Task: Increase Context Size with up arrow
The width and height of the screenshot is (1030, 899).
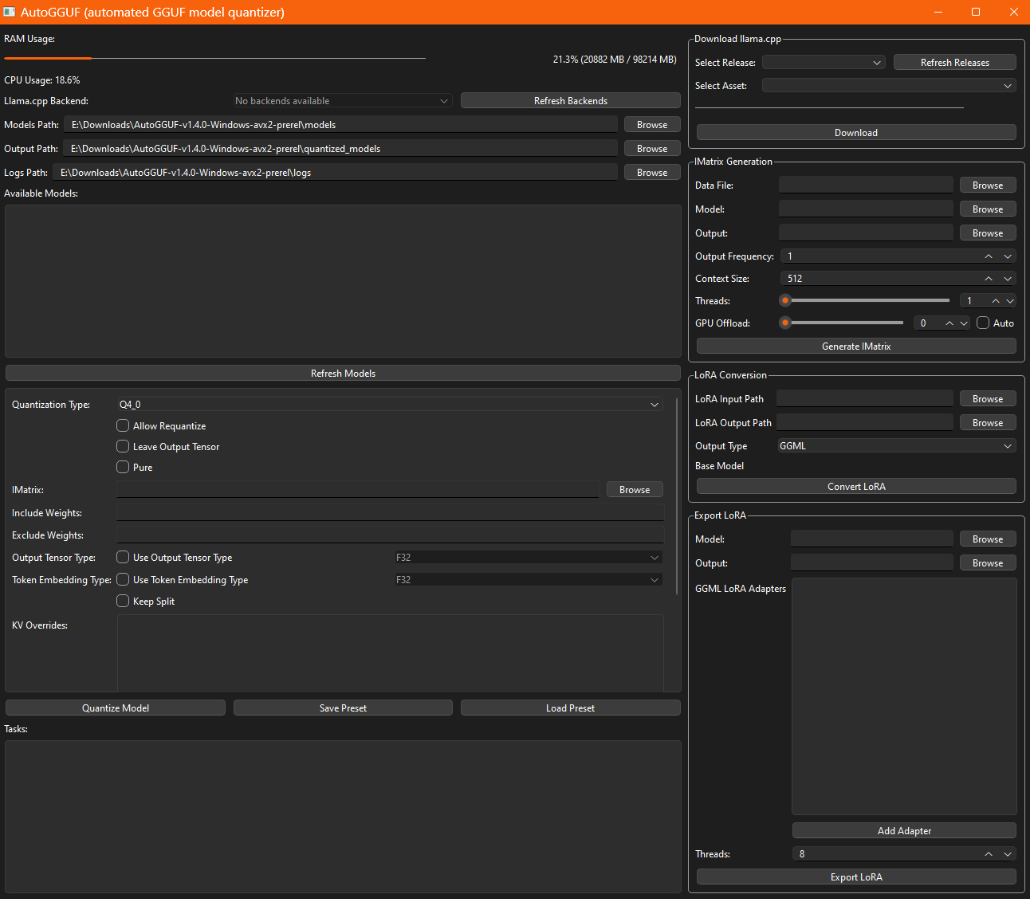Action: point(989,279)
